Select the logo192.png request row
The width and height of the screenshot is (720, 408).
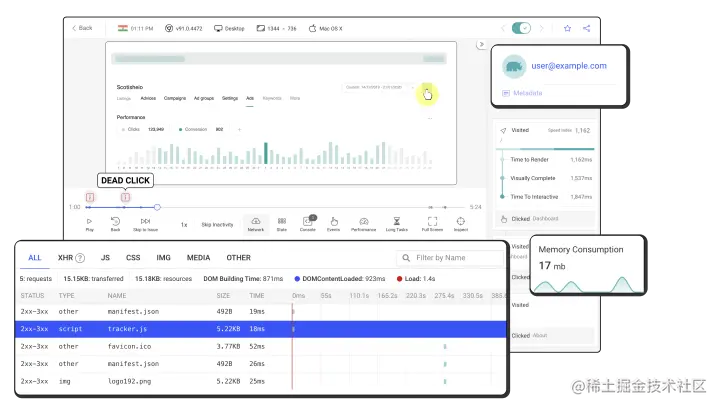point(261,381)
